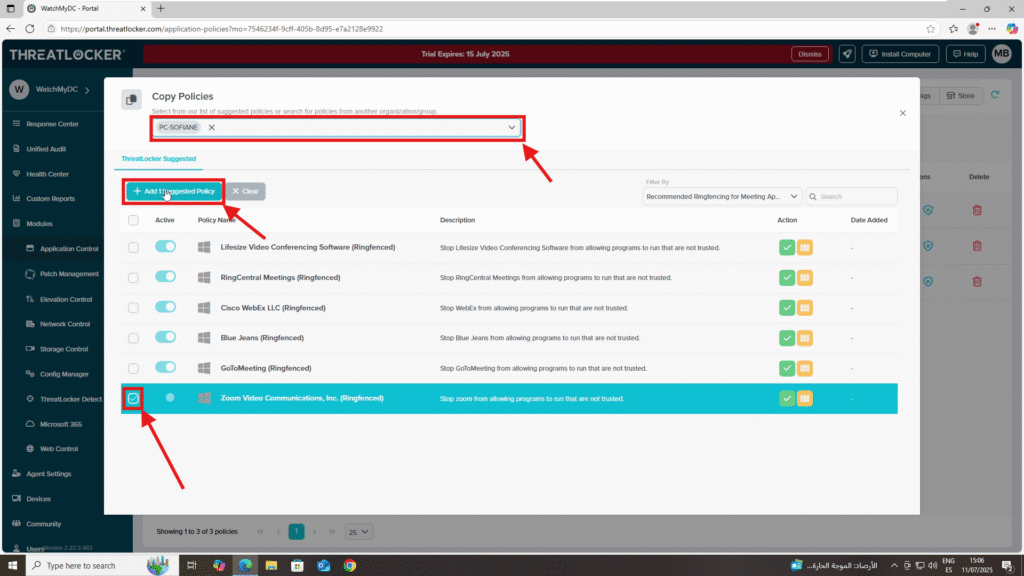Click the Windows taskbar search box
The height and width of the screenshot is (576, 1024).
(x=102, y=566)
